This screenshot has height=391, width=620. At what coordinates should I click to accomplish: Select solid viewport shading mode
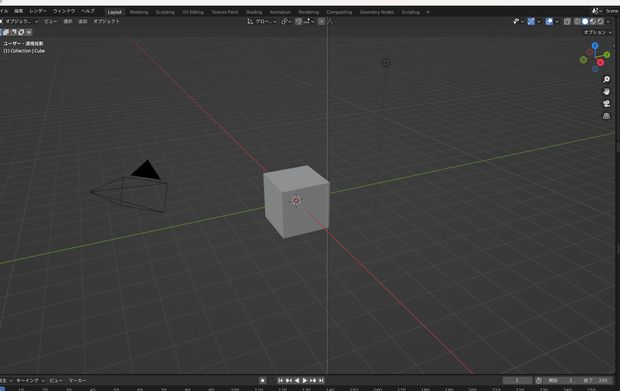(585, 21)
